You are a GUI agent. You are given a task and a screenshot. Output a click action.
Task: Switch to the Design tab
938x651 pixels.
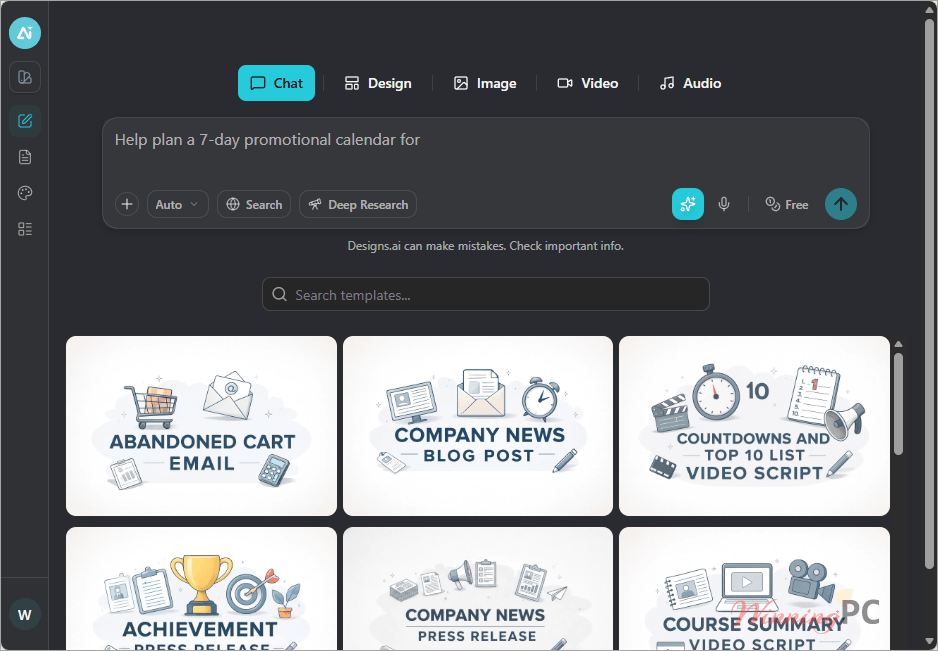(x=378, y=83)
